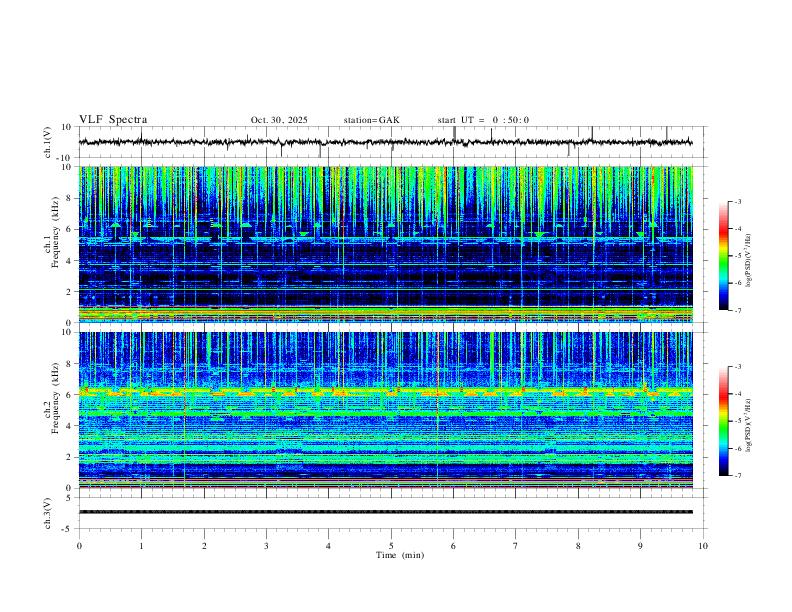Viewport: 792px width, 612px height.
Task: Click time axis tick label "2"
Action: [x=204, y=546]
